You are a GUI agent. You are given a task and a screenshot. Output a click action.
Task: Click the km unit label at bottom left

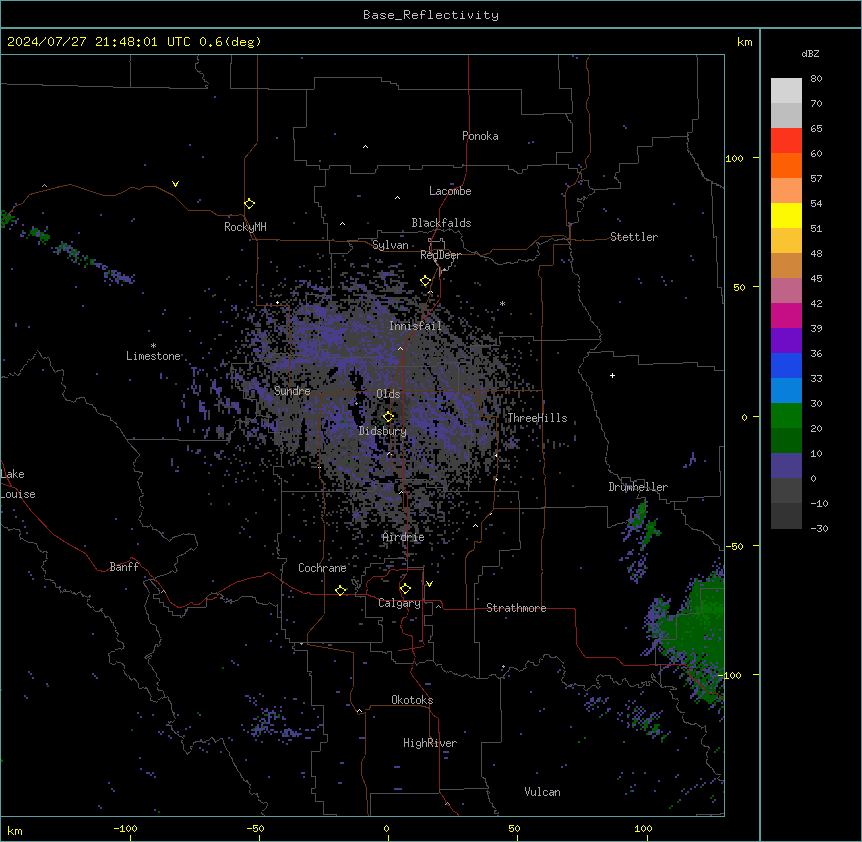15,831
